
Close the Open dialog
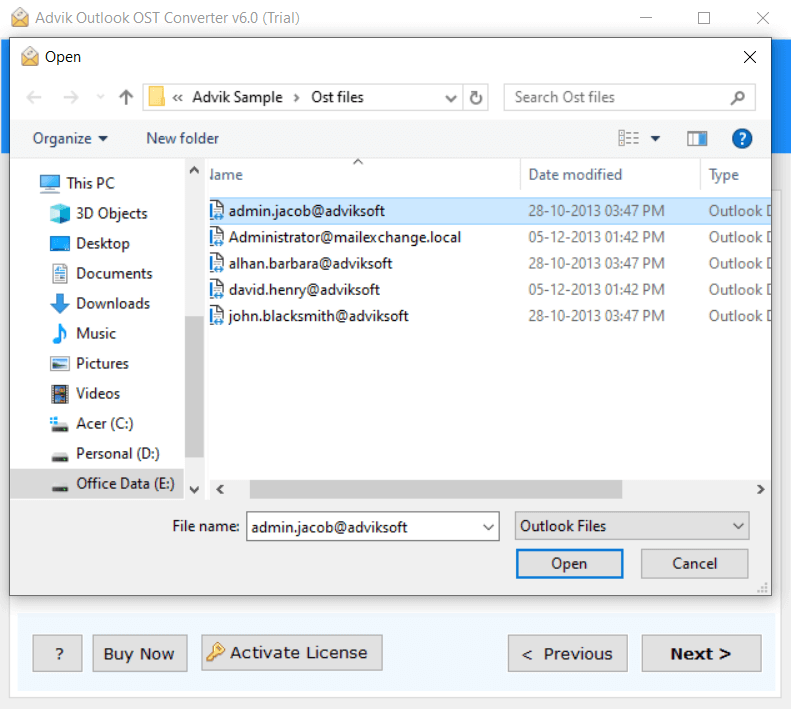(750, 57)
